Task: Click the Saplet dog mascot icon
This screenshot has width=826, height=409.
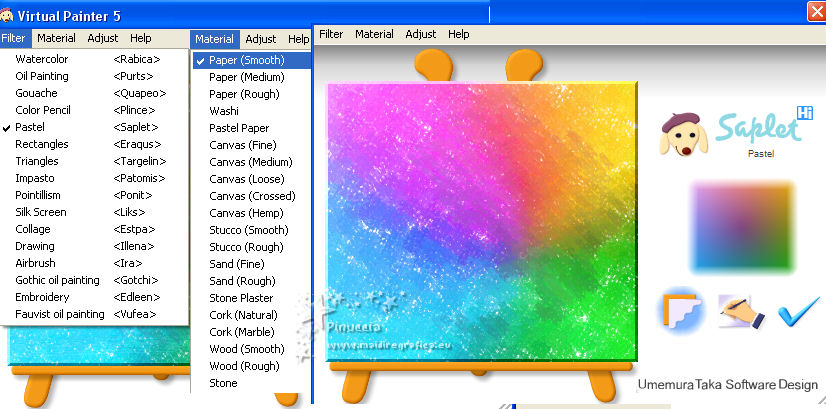Action: pos(682,134)
